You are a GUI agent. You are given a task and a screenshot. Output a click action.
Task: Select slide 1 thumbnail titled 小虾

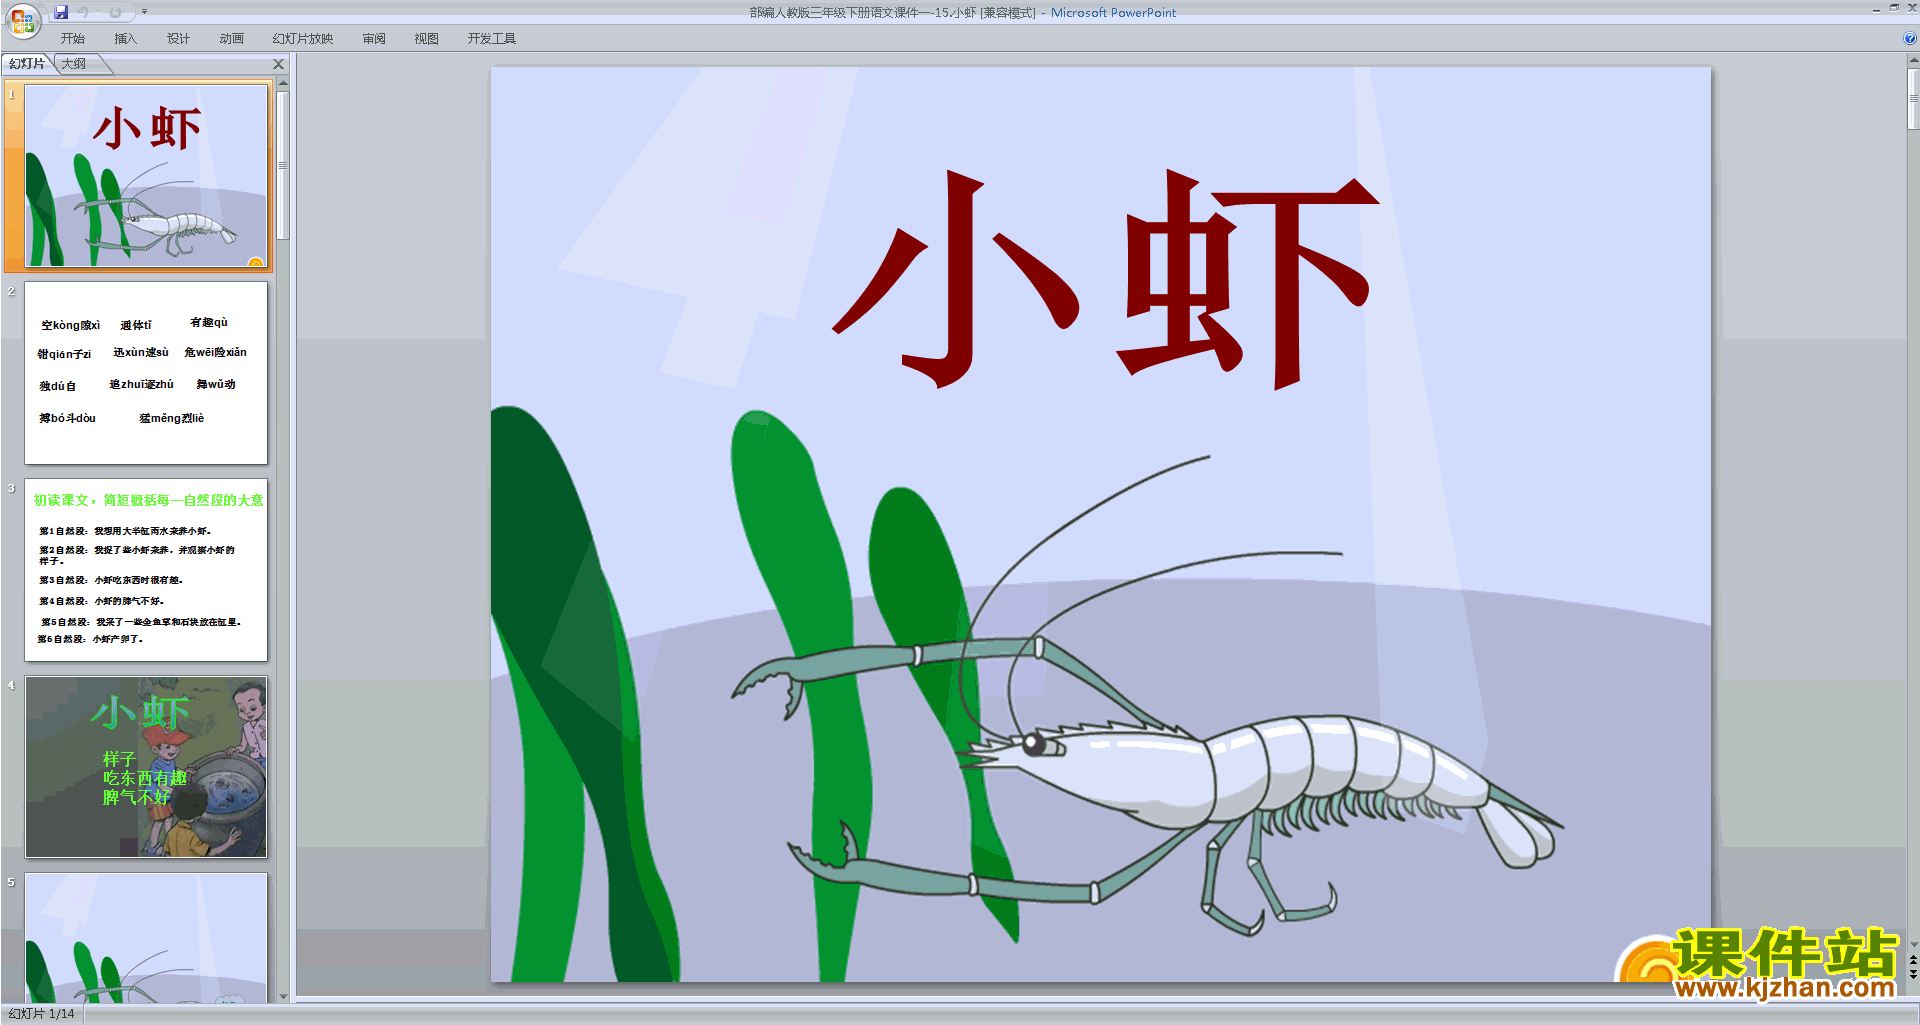coord(146,175)
